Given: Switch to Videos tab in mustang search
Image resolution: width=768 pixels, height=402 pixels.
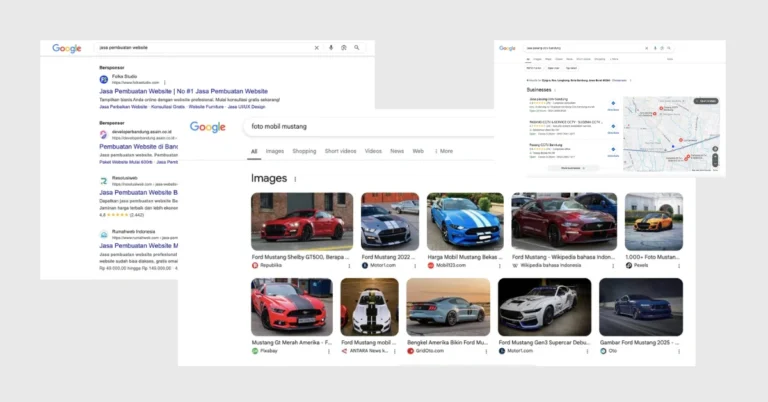Looking at the screenshot, I should point(373,151).
